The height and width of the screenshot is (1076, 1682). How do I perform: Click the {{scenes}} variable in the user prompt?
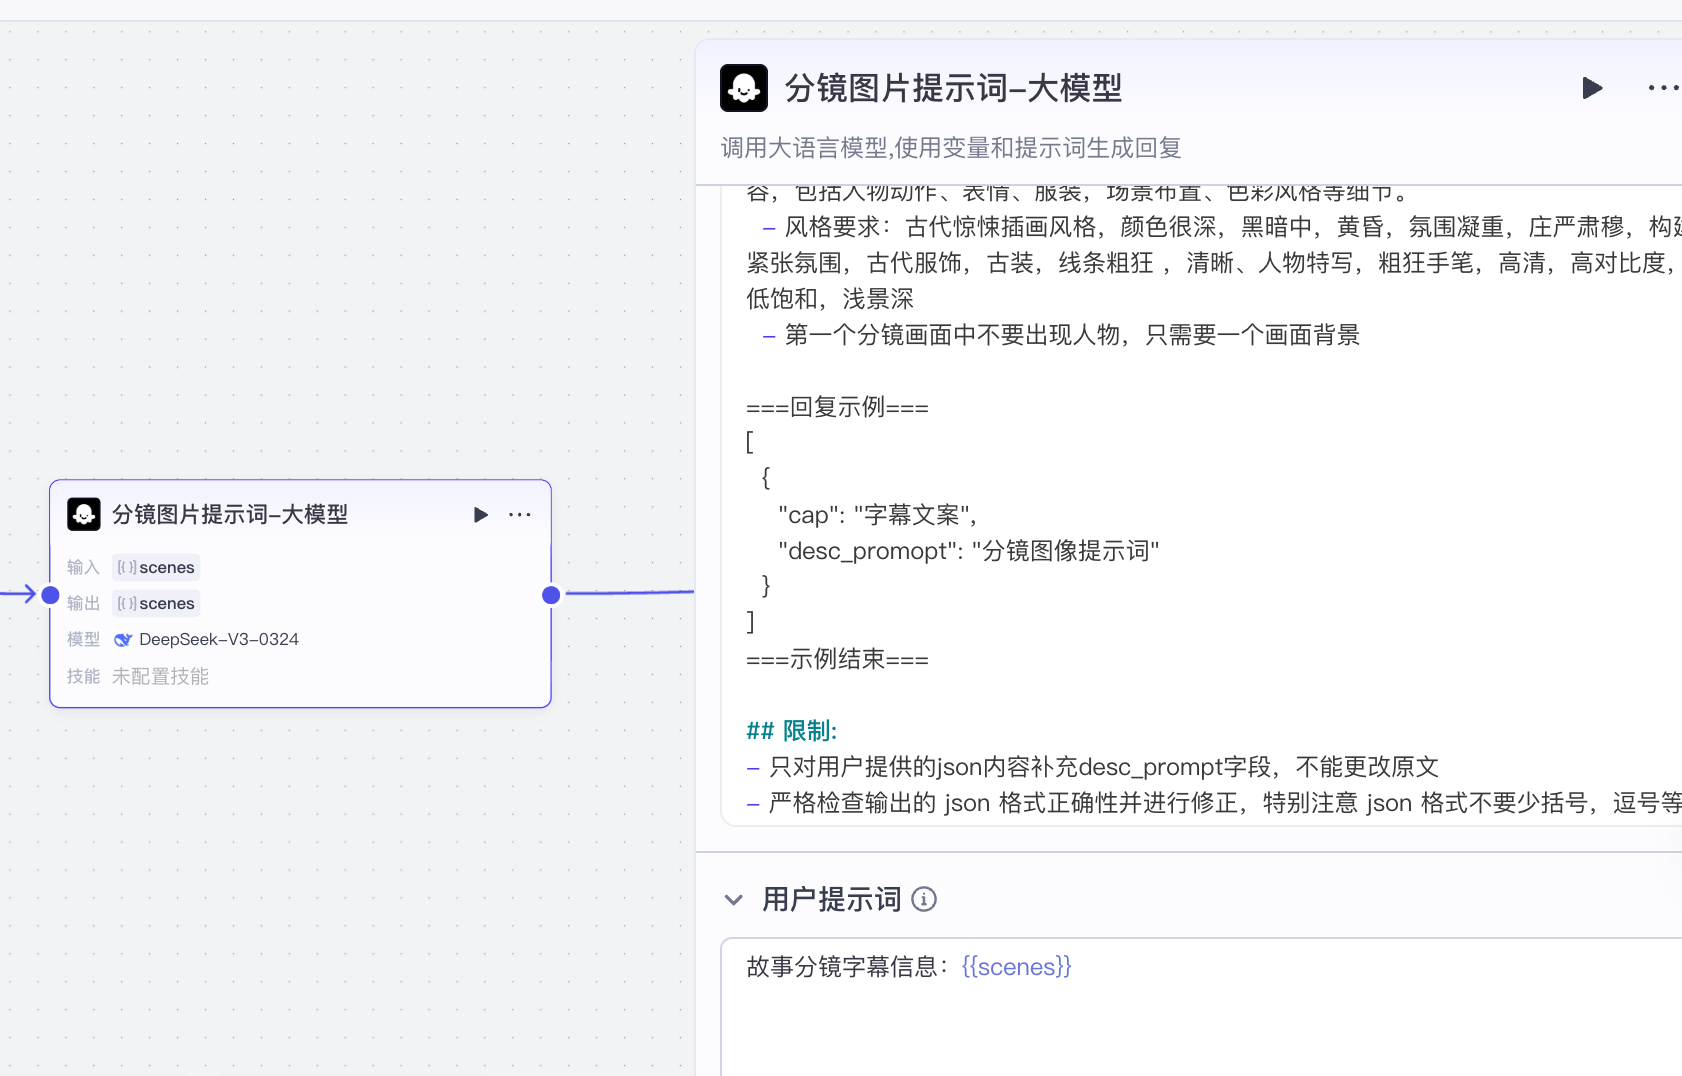pyautogui.click(x=1016, y=966)
